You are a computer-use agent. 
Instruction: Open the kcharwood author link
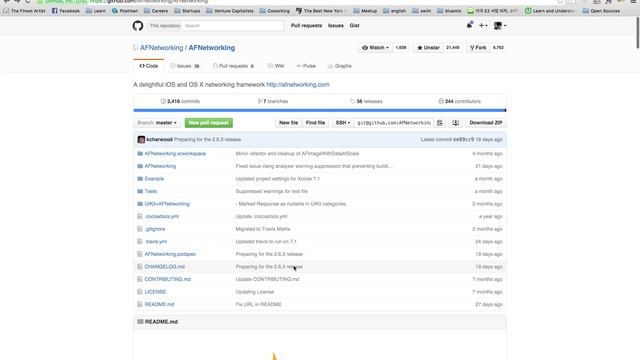click(159, 140)
